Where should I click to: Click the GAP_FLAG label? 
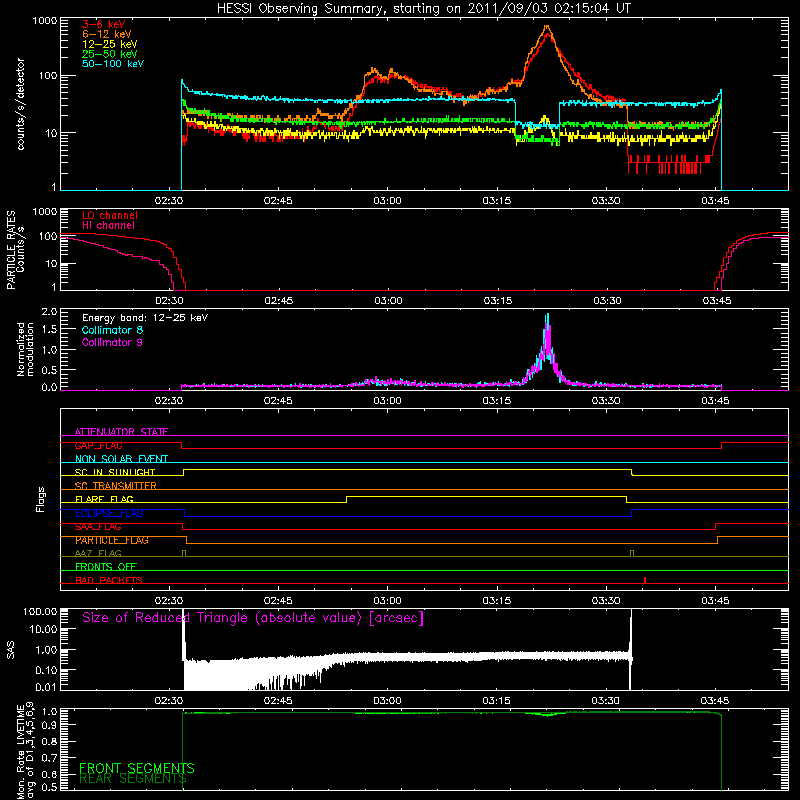click(x=98, y=445)
